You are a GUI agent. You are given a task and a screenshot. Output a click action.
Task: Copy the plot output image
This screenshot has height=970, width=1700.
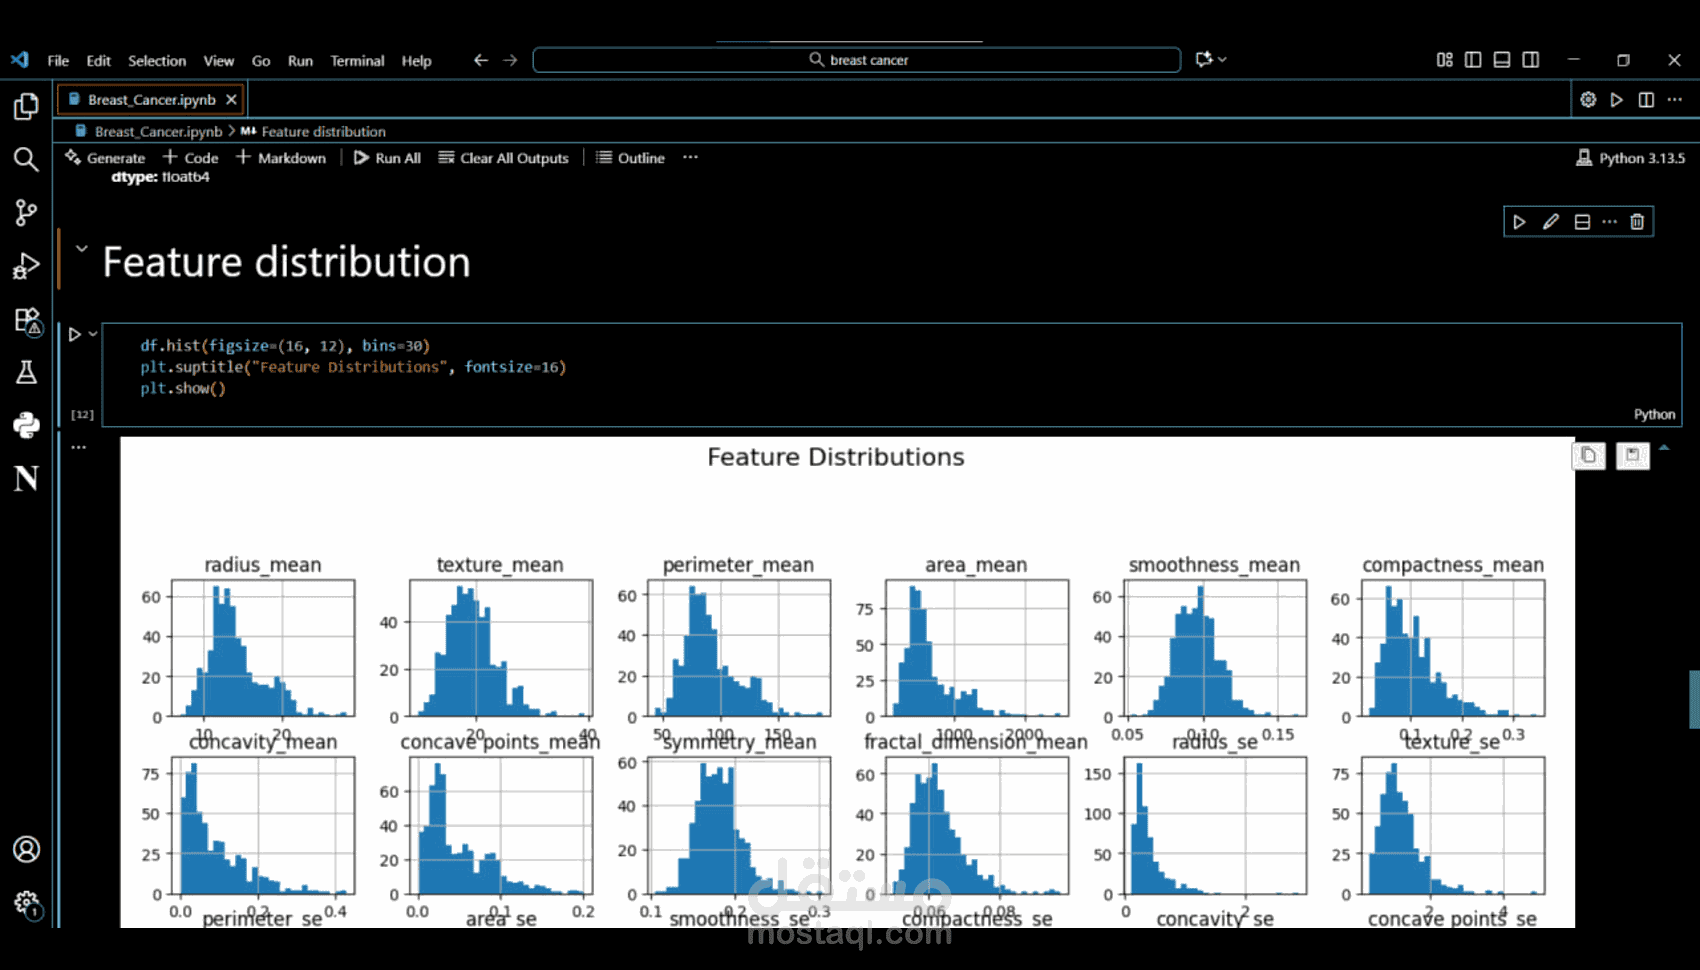click(1589, 456)
